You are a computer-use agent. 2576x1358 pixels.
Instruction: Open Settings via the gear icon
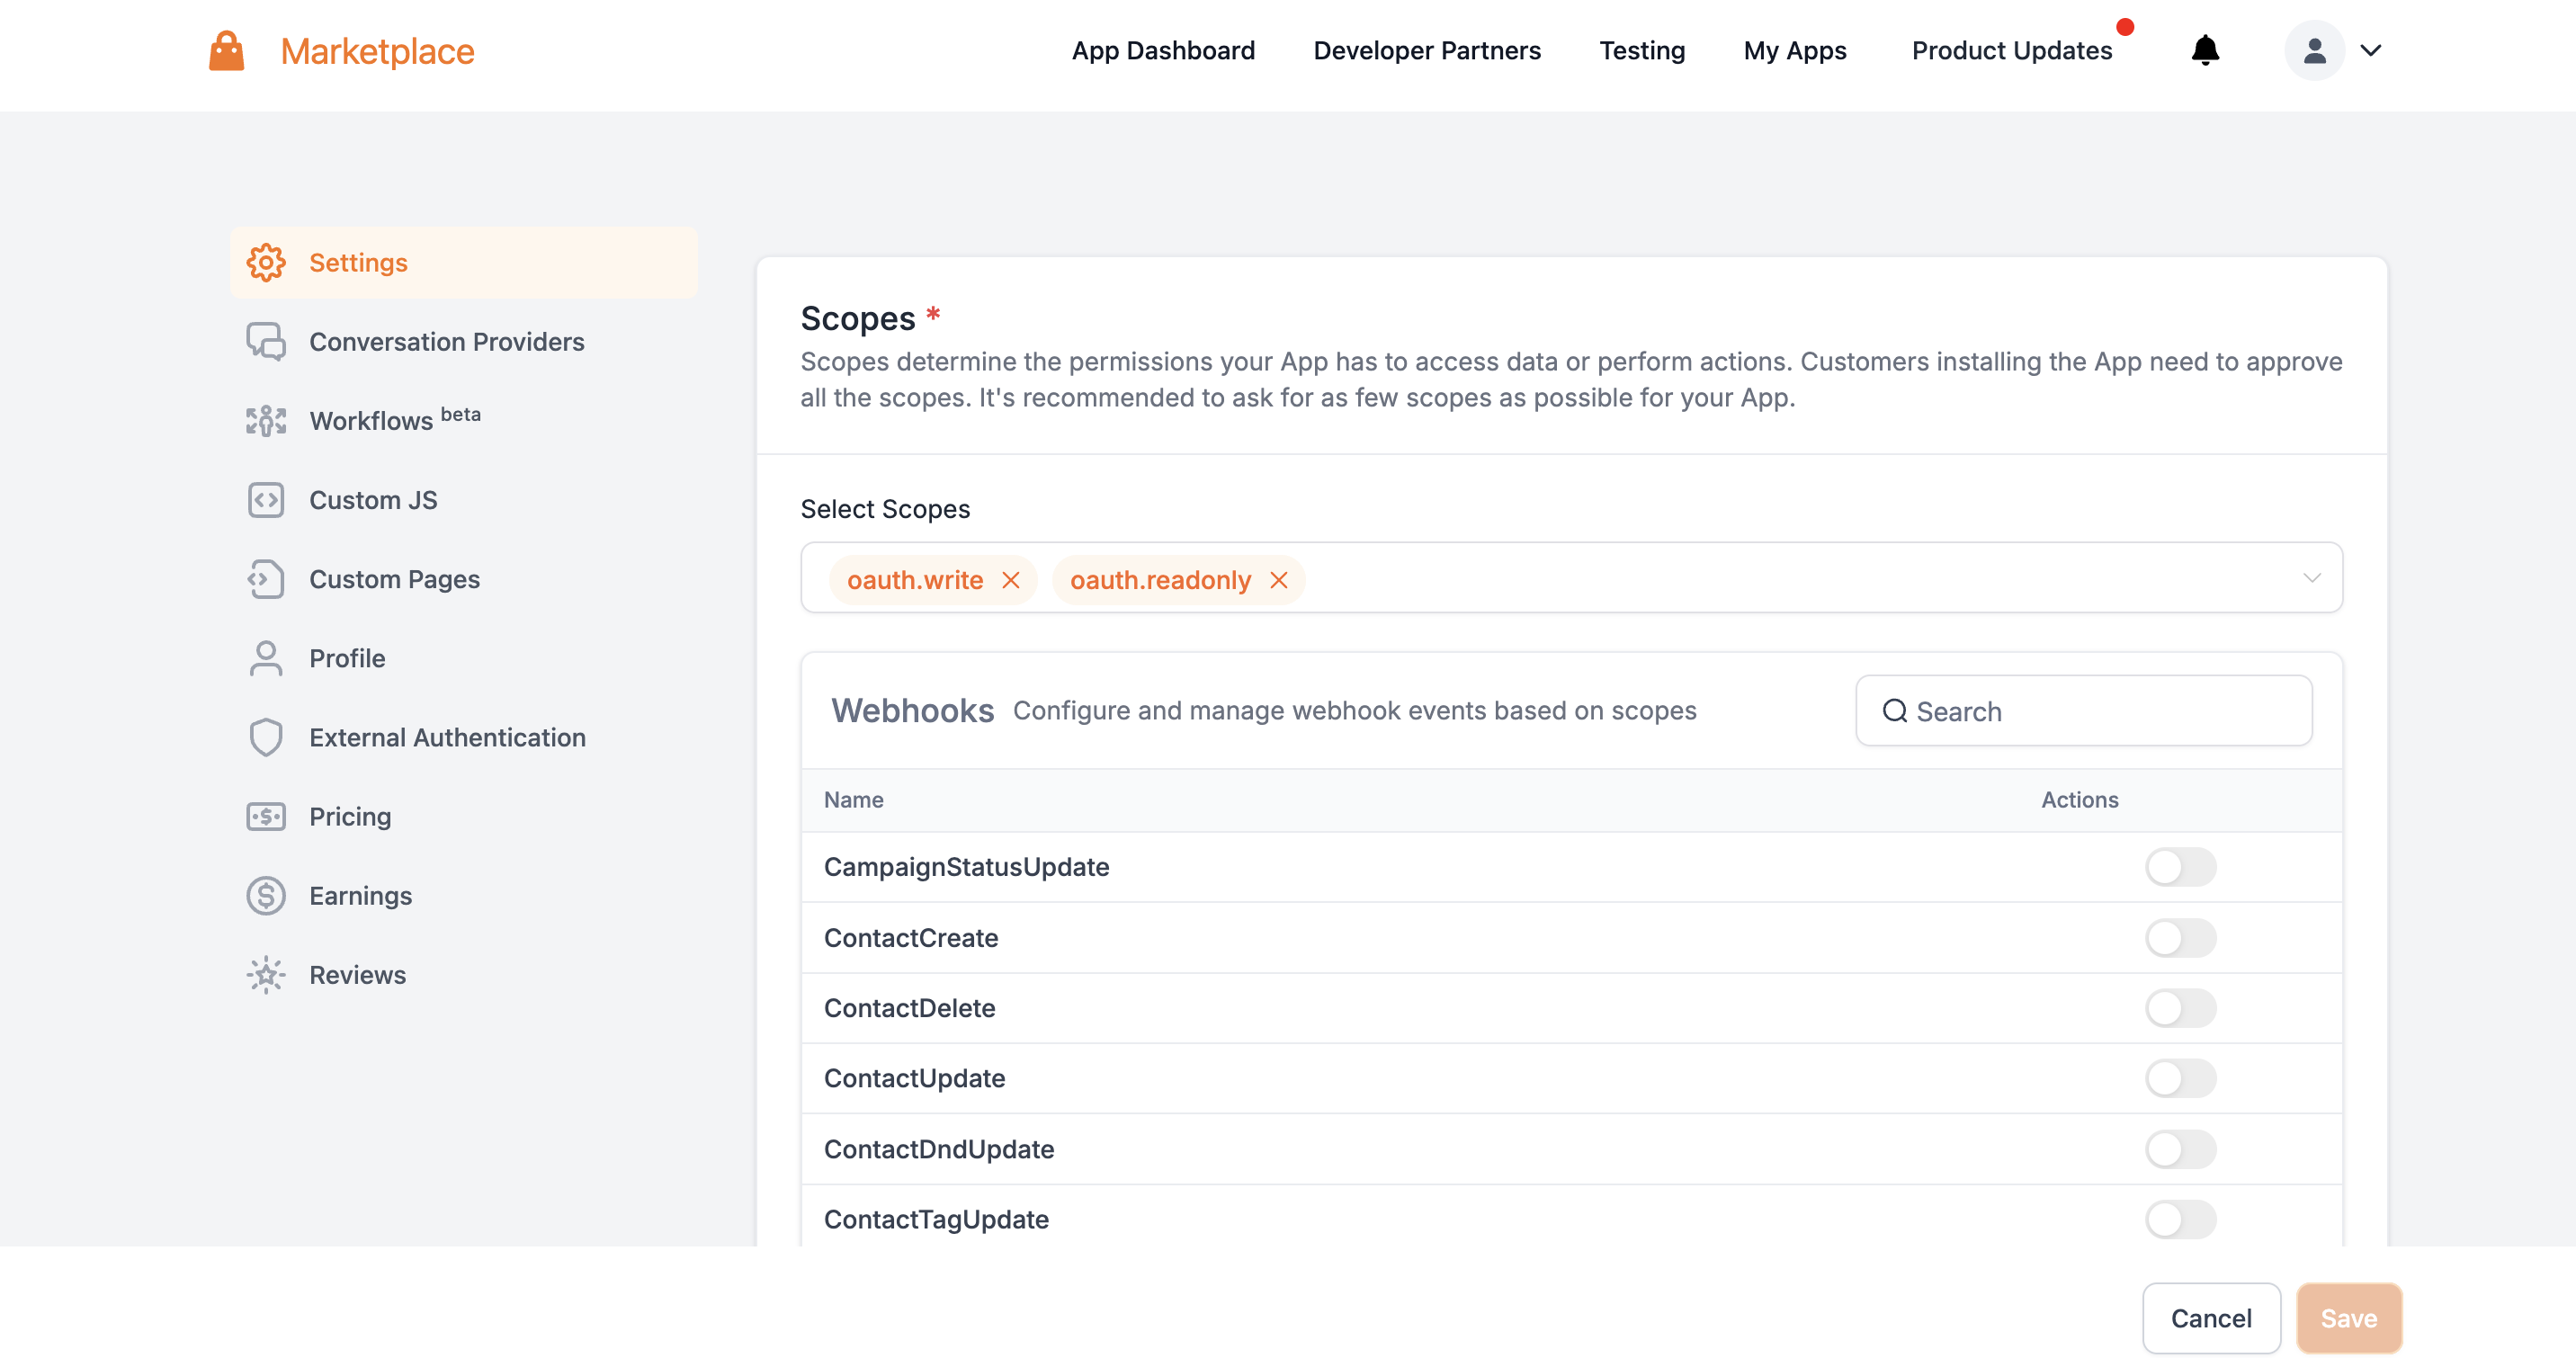265,262
